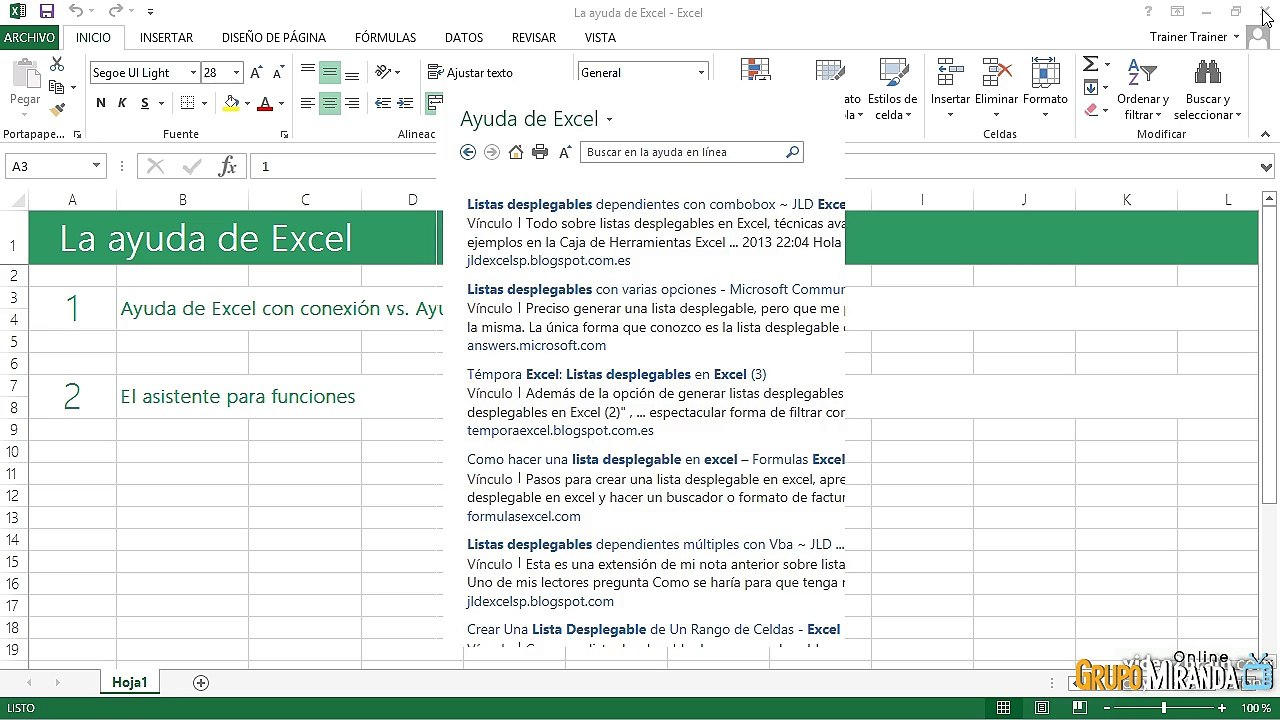Toggle Negrita bold N button

(101, 103)
